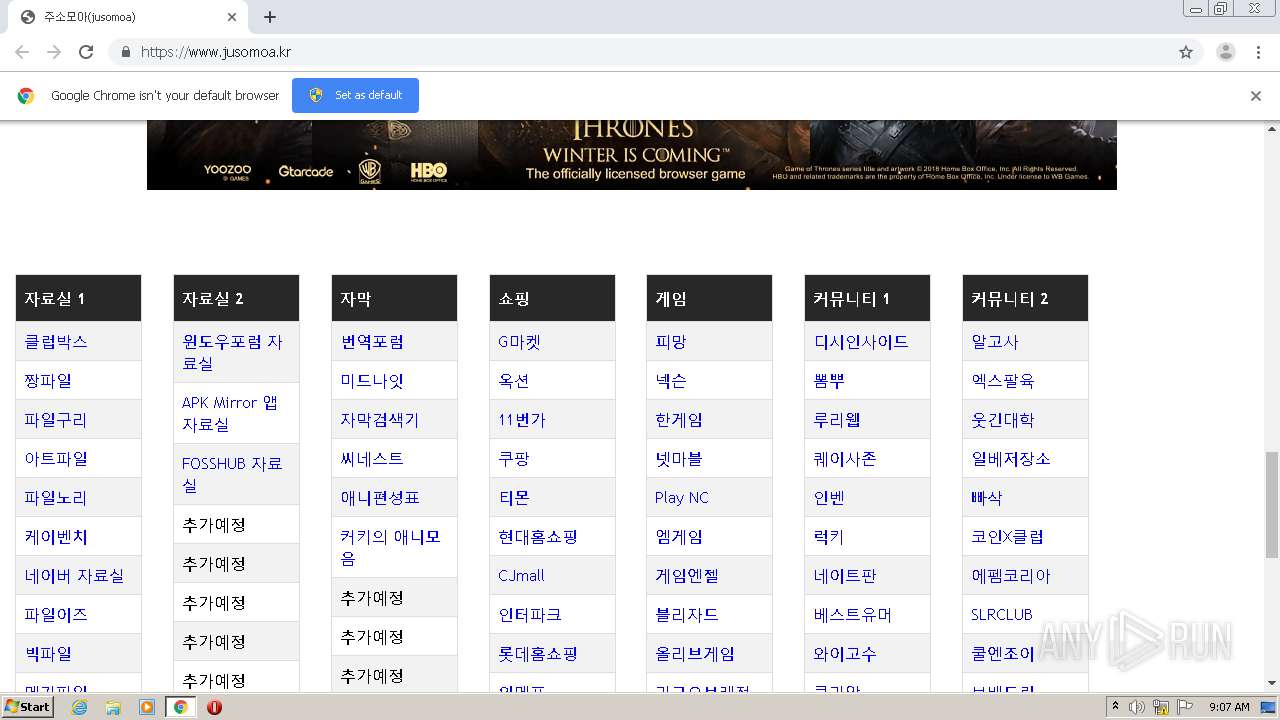
Task: Open the 옥션 shopping link
Action: 514,381
